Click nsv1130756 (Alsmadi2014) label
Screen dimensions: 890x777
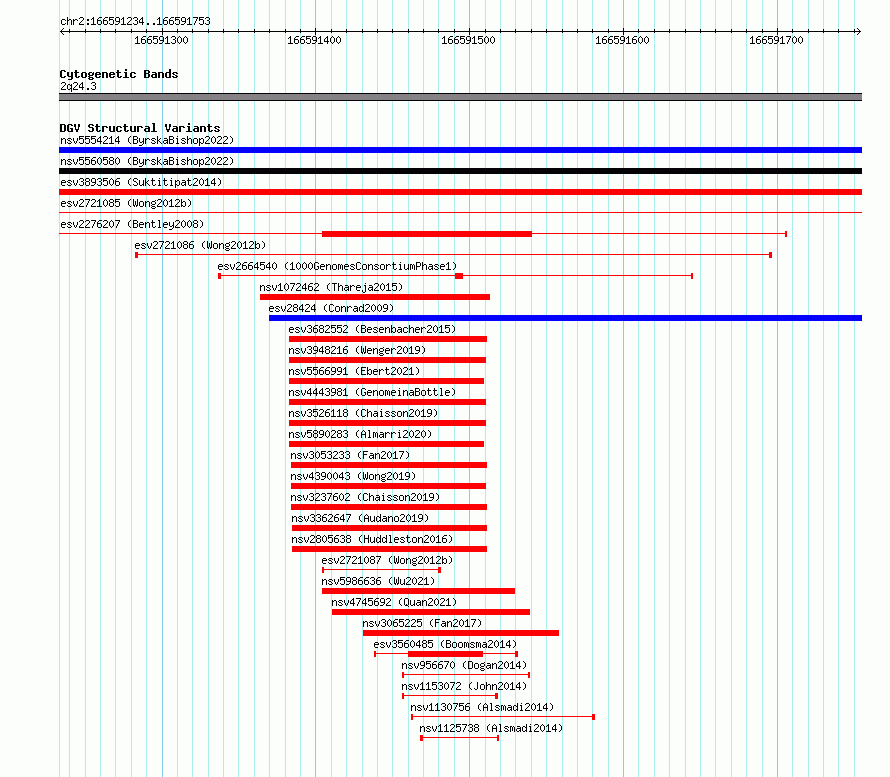[x=482, y=707]
